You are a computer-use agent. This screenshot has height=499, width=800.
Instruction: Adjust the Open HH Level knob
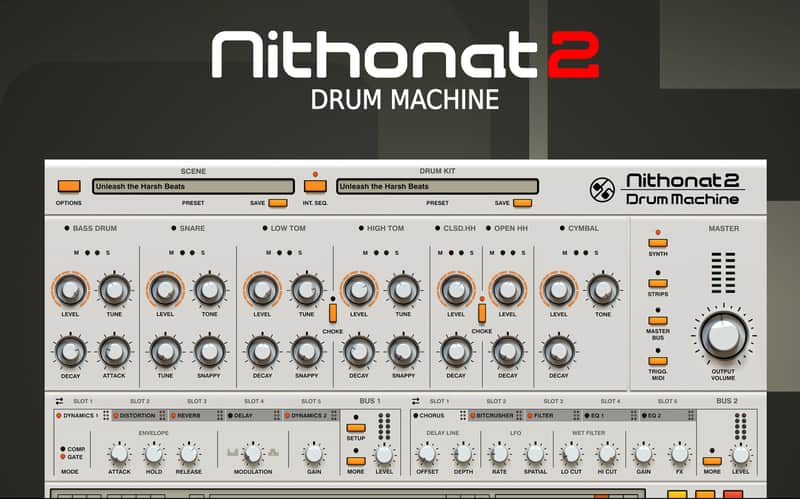tap(508, 290)
